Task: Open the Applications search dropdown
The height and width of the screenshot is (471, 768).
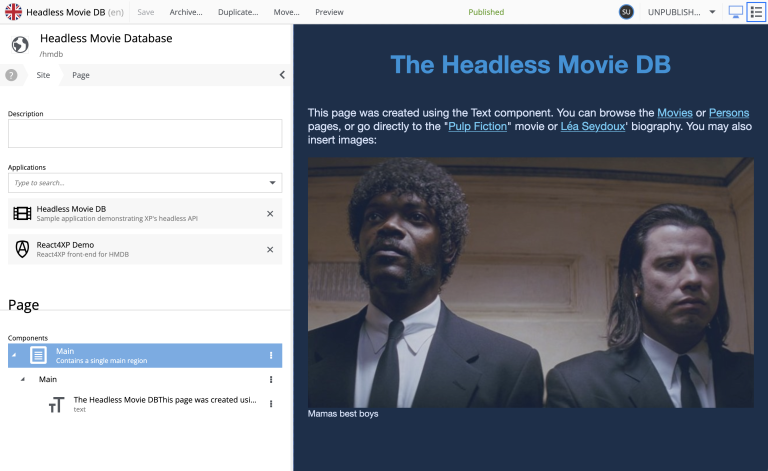Action: [273, 183]
